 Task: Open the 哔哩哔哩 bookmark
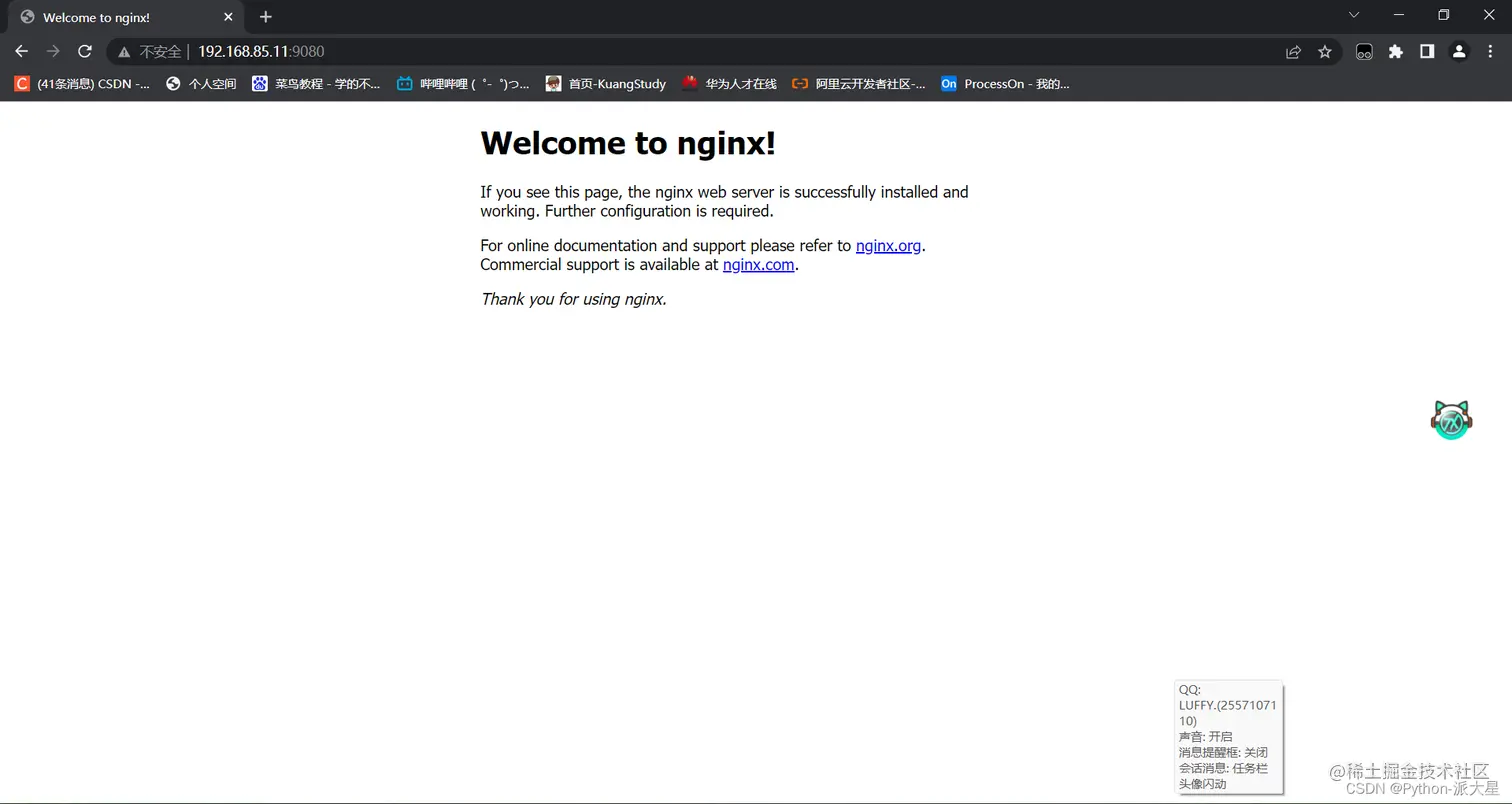coord(463,84)
